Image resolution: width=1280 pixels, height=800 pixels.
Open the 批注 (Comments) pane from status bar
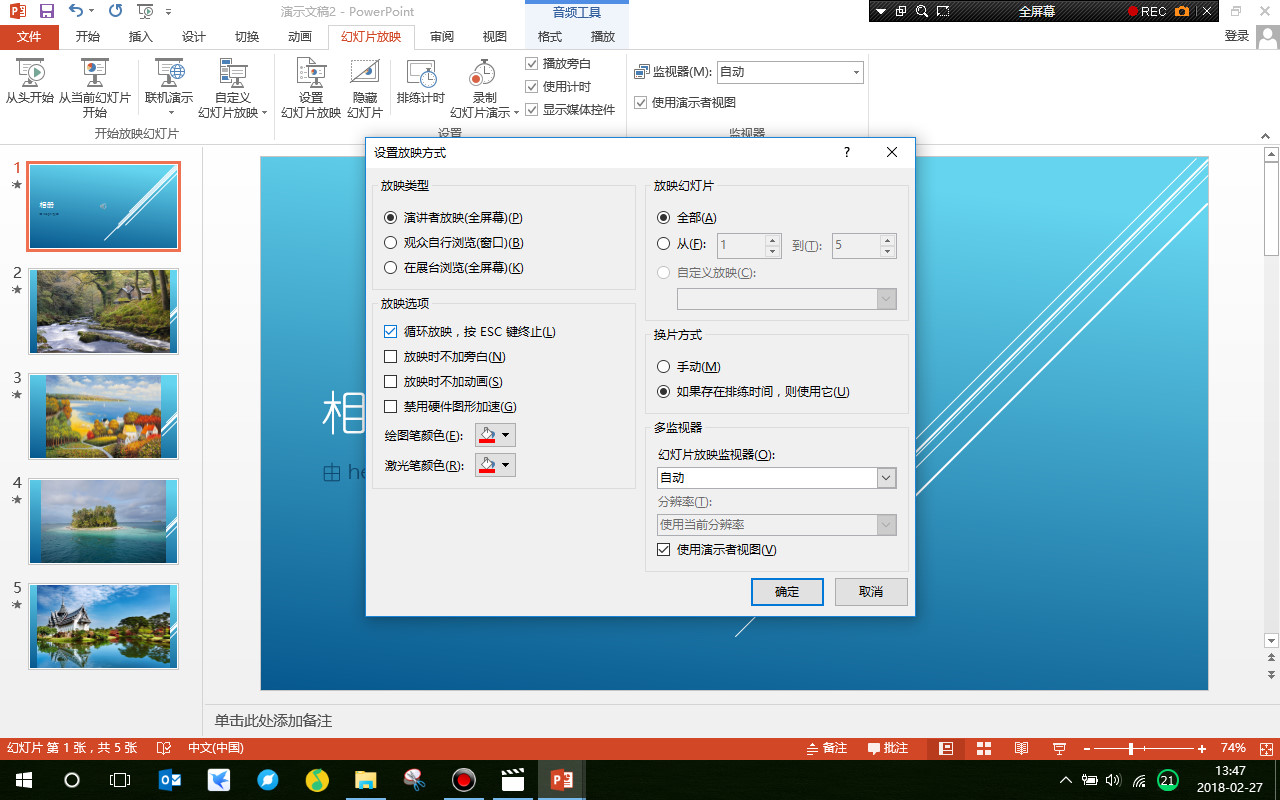pyautogui.click(x=887, y=747)
